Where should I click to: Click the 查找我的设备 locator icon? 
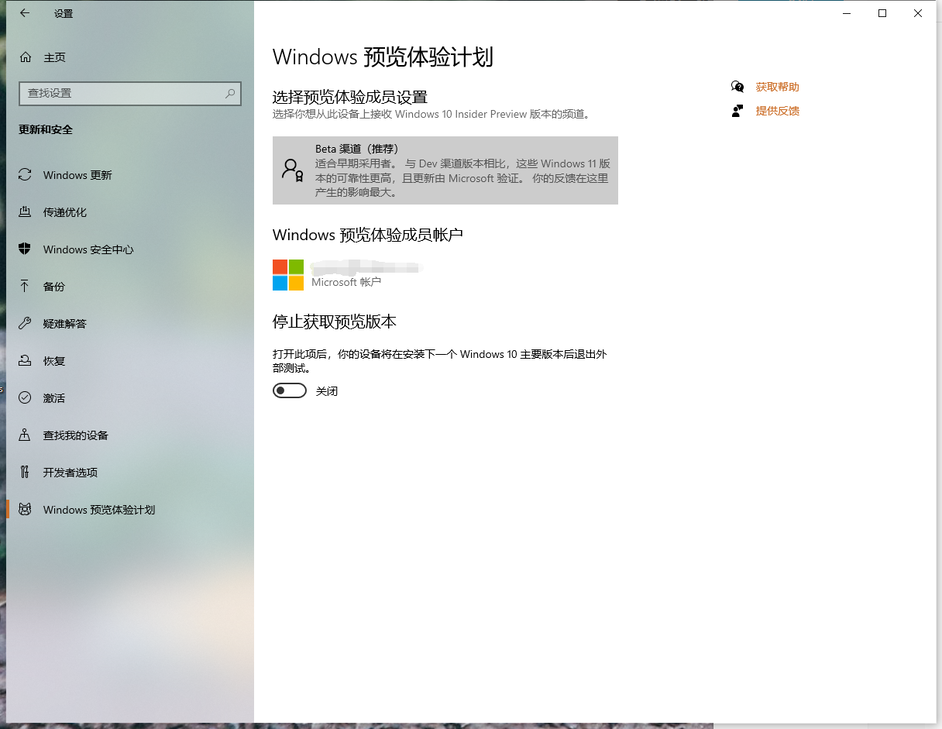coord(25,435)
